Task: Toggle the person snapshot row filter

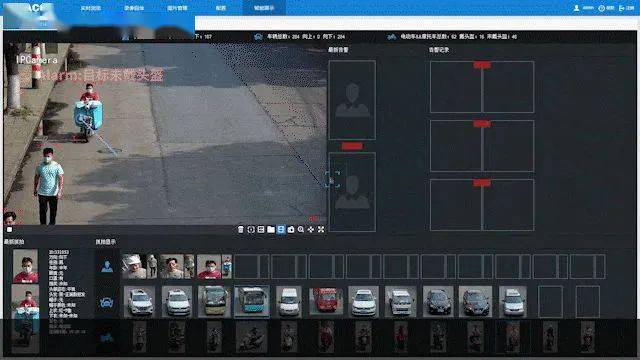Action: click(107, 267)
